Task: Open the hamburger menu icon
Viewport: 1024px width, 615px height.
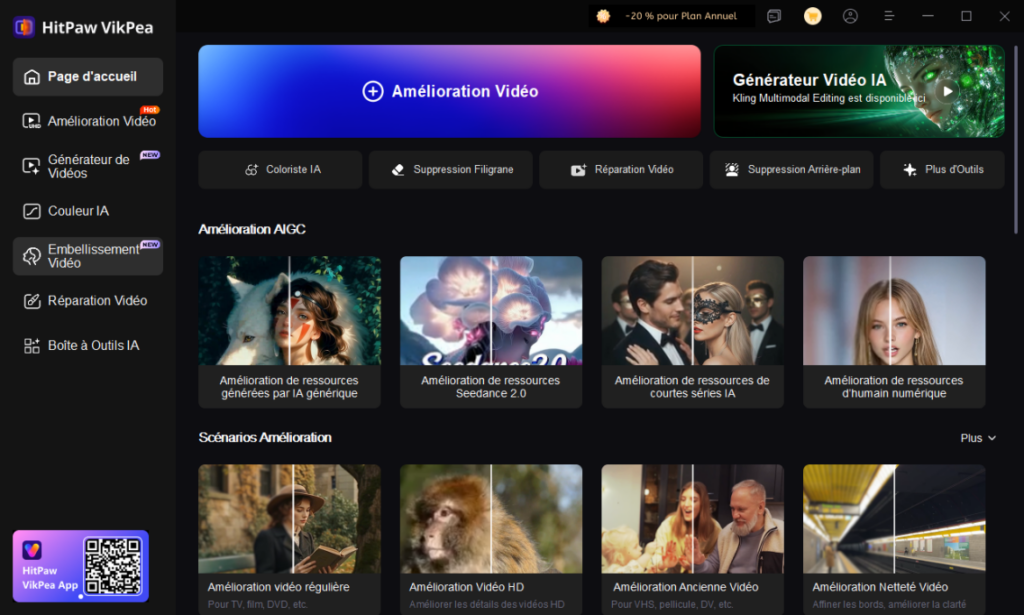Action: [889, 16]
